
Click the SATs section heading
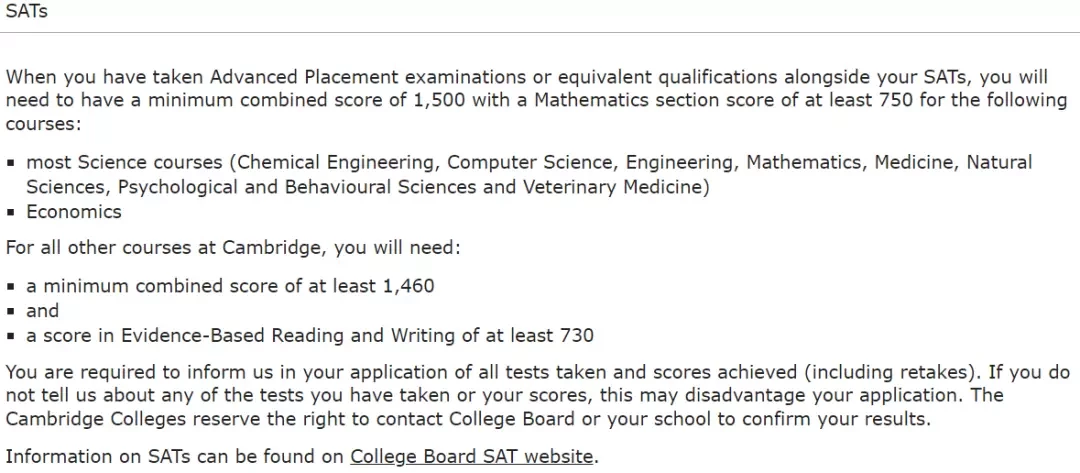pos(26,11)
